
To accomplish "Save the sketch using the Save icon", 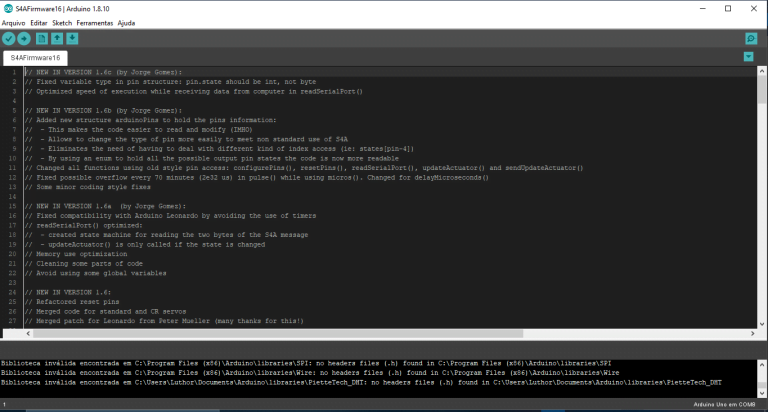I will click(x=72, y=38).
